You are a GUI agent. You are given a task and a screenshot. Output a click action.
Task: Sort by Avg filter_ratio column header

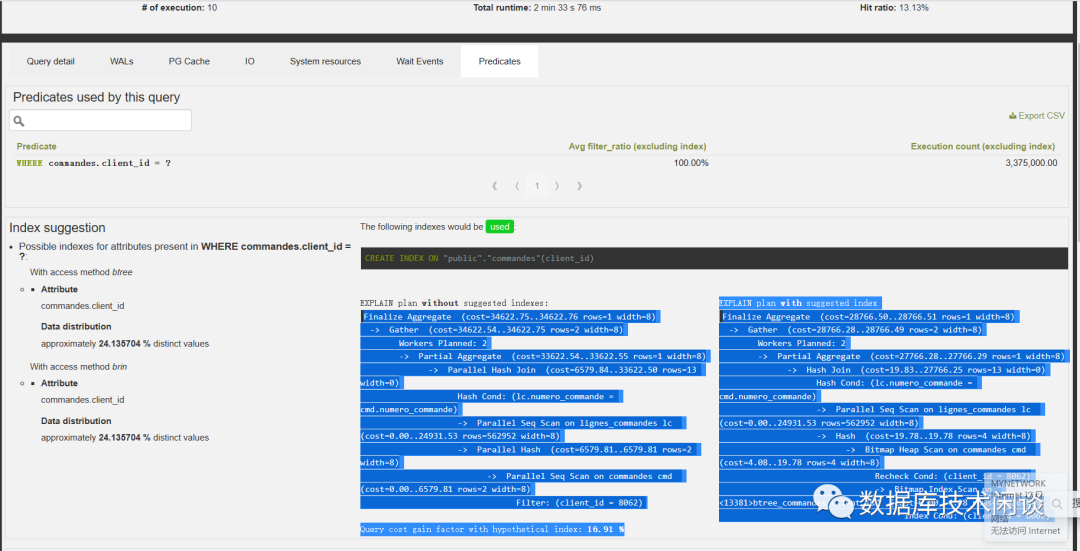coord(637,146)
